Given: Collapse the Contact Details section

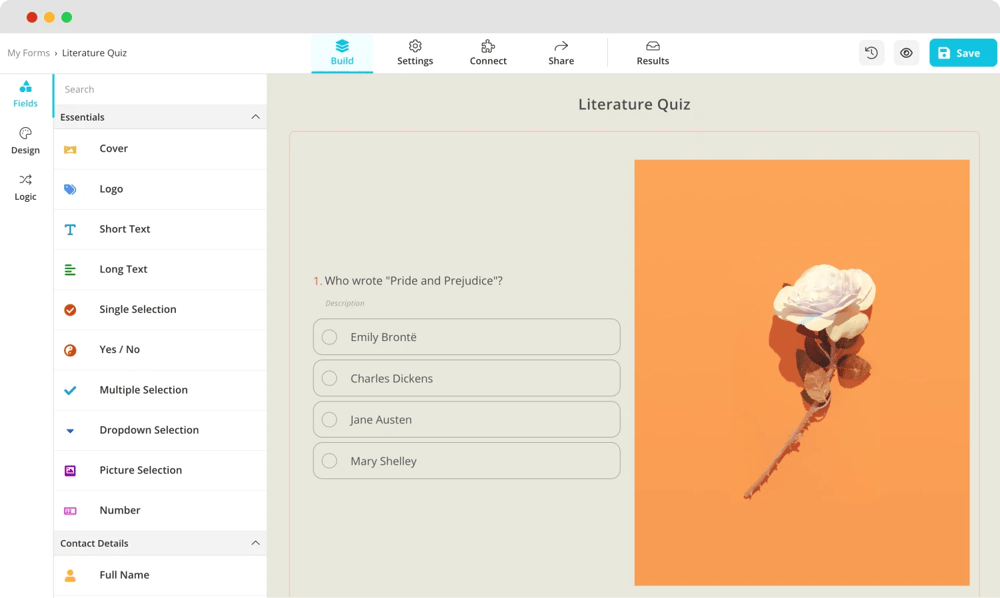Looking at the screenshot, I should click(257, 543).
